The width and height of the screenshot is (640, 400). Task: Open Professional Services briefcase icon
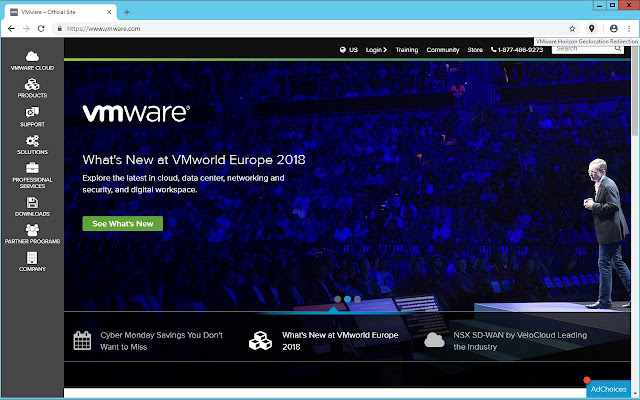click(x=32, y=168)
